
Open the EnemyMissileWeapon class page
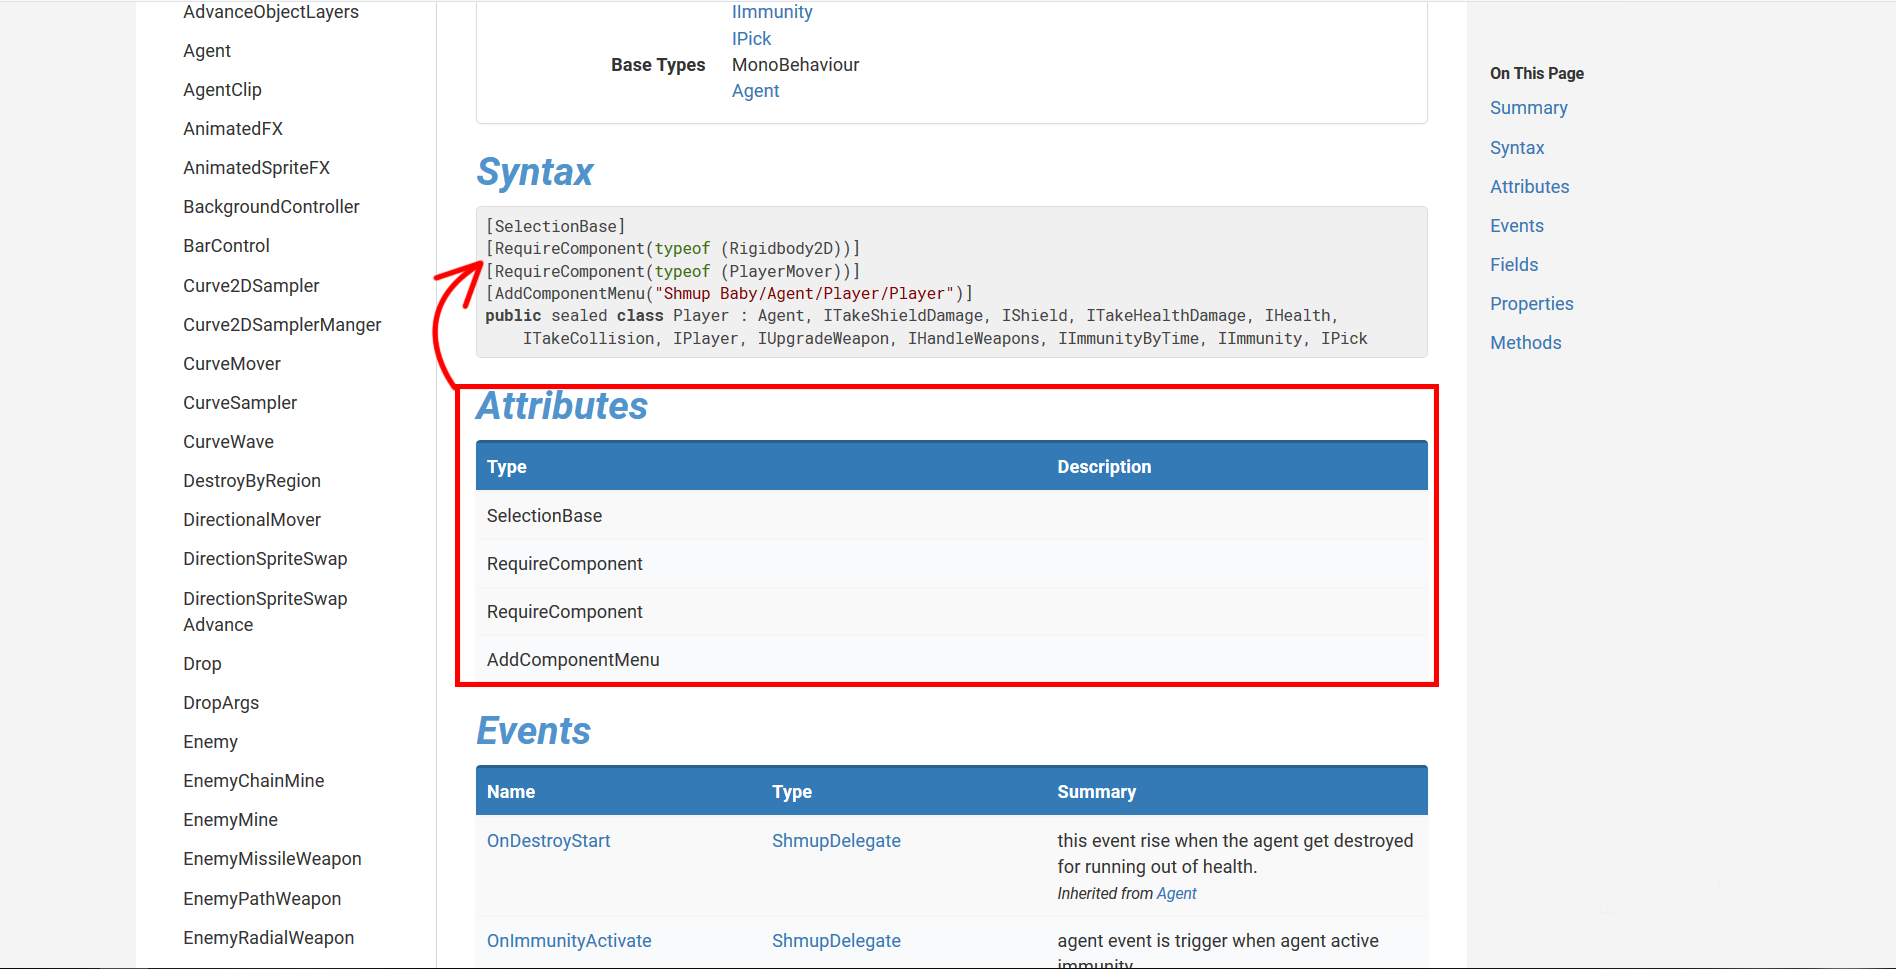point(272,858)
